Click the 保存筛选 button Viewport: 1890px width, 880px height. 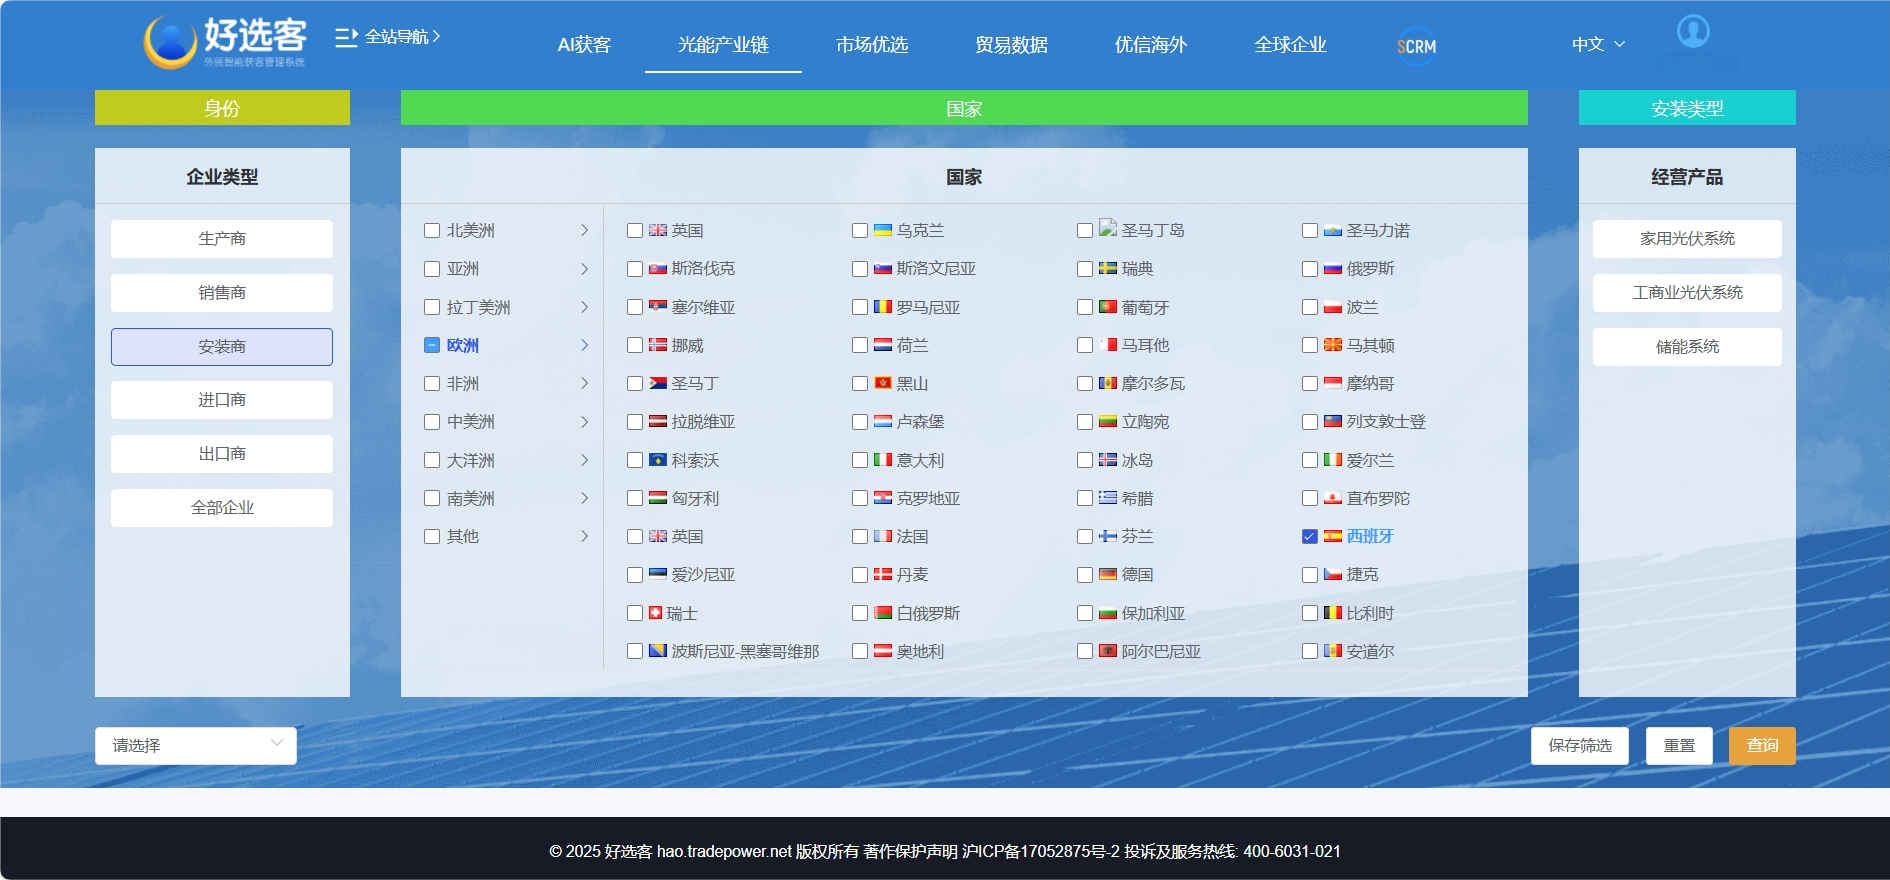(x=1580, y=746)
